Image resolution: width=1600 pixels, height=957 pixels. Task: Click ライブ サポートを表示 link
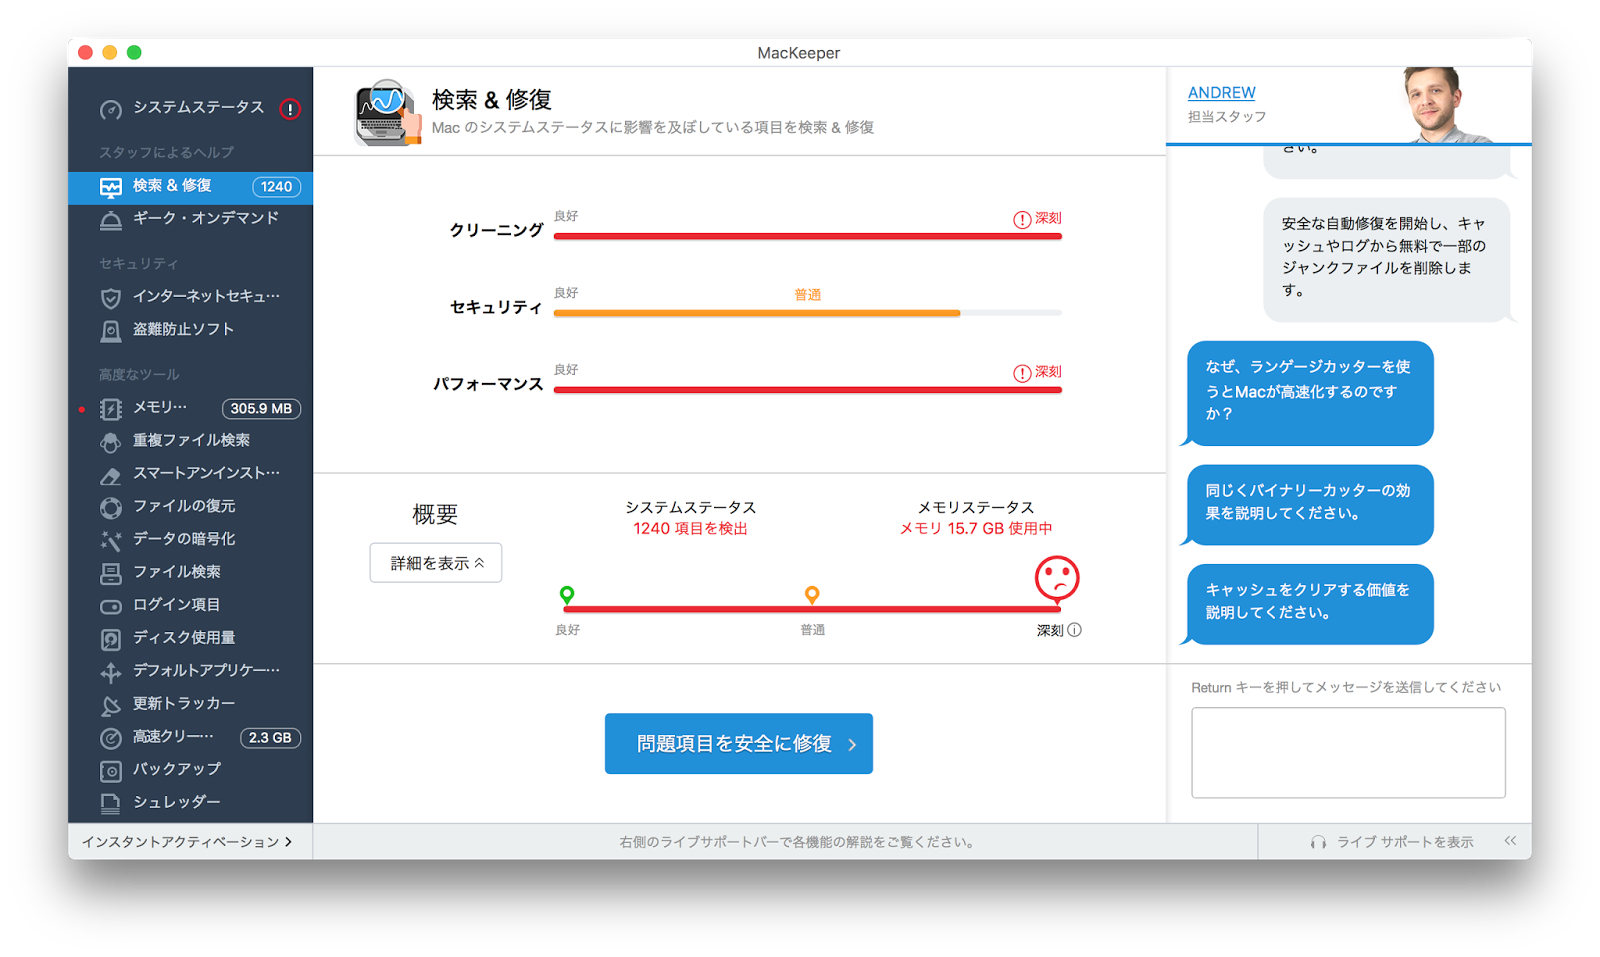pyautogui.click(x=1405, y=842)
